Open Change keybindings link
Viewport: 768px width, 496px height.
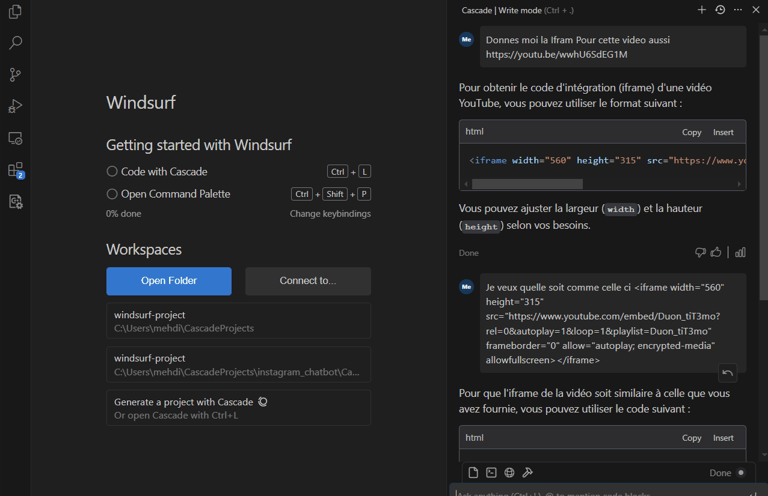[330, 213]
